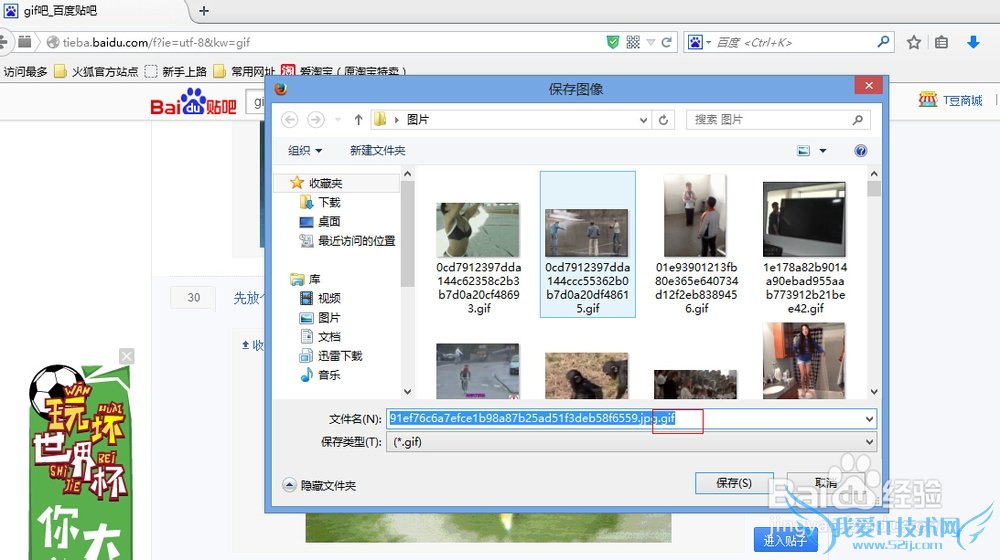
Task: Select thumbnail 0cd7912397dda144ccc55362b0...5.gif
Action: pos(587,244)
